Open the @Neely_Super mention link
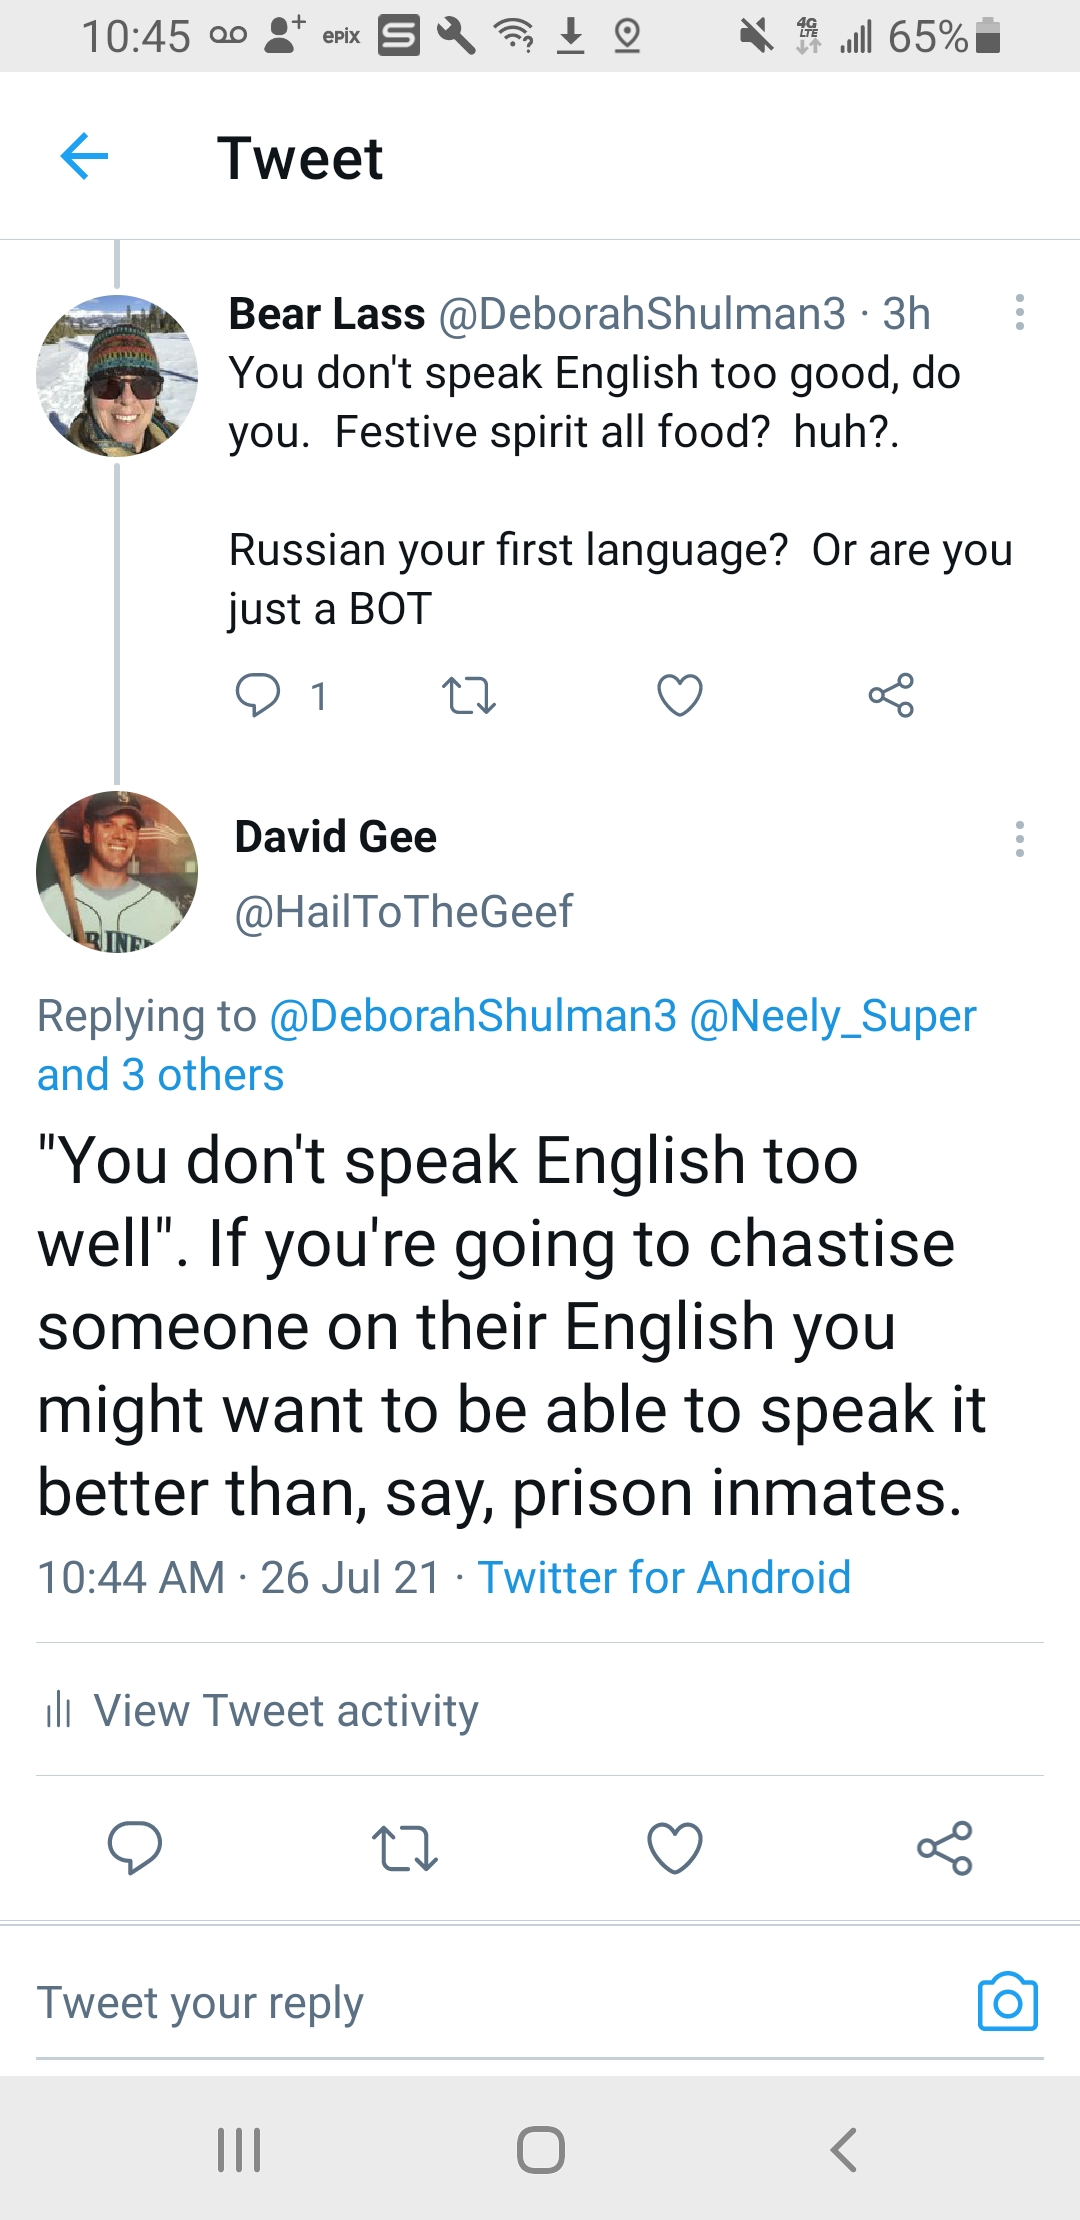Image resolution: width=1080 pixels, height=2220 pixels. [832, 1016]
